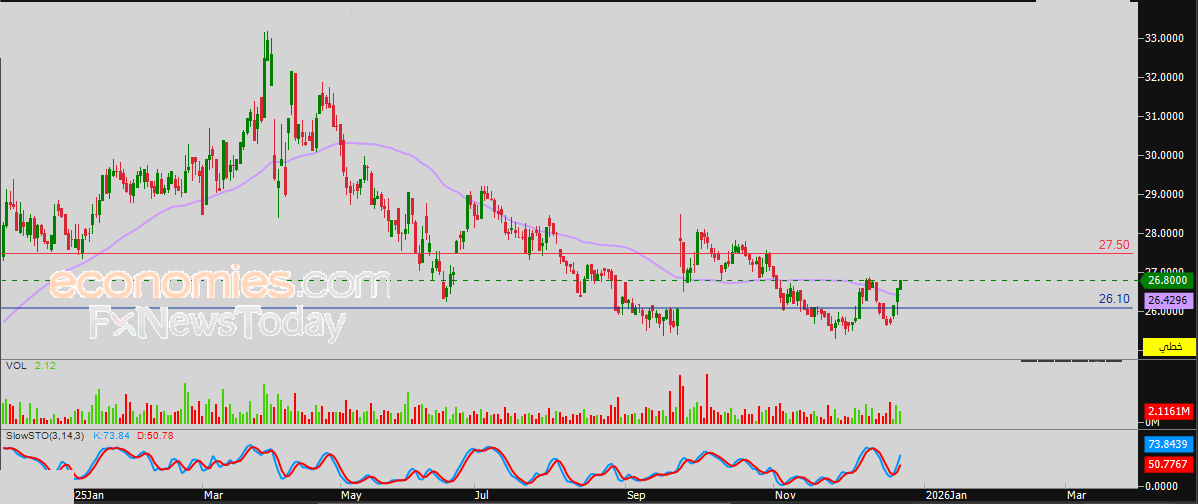Click the dashed pane grip above volume tag

pyautogui.click(x=1071, y=360)
